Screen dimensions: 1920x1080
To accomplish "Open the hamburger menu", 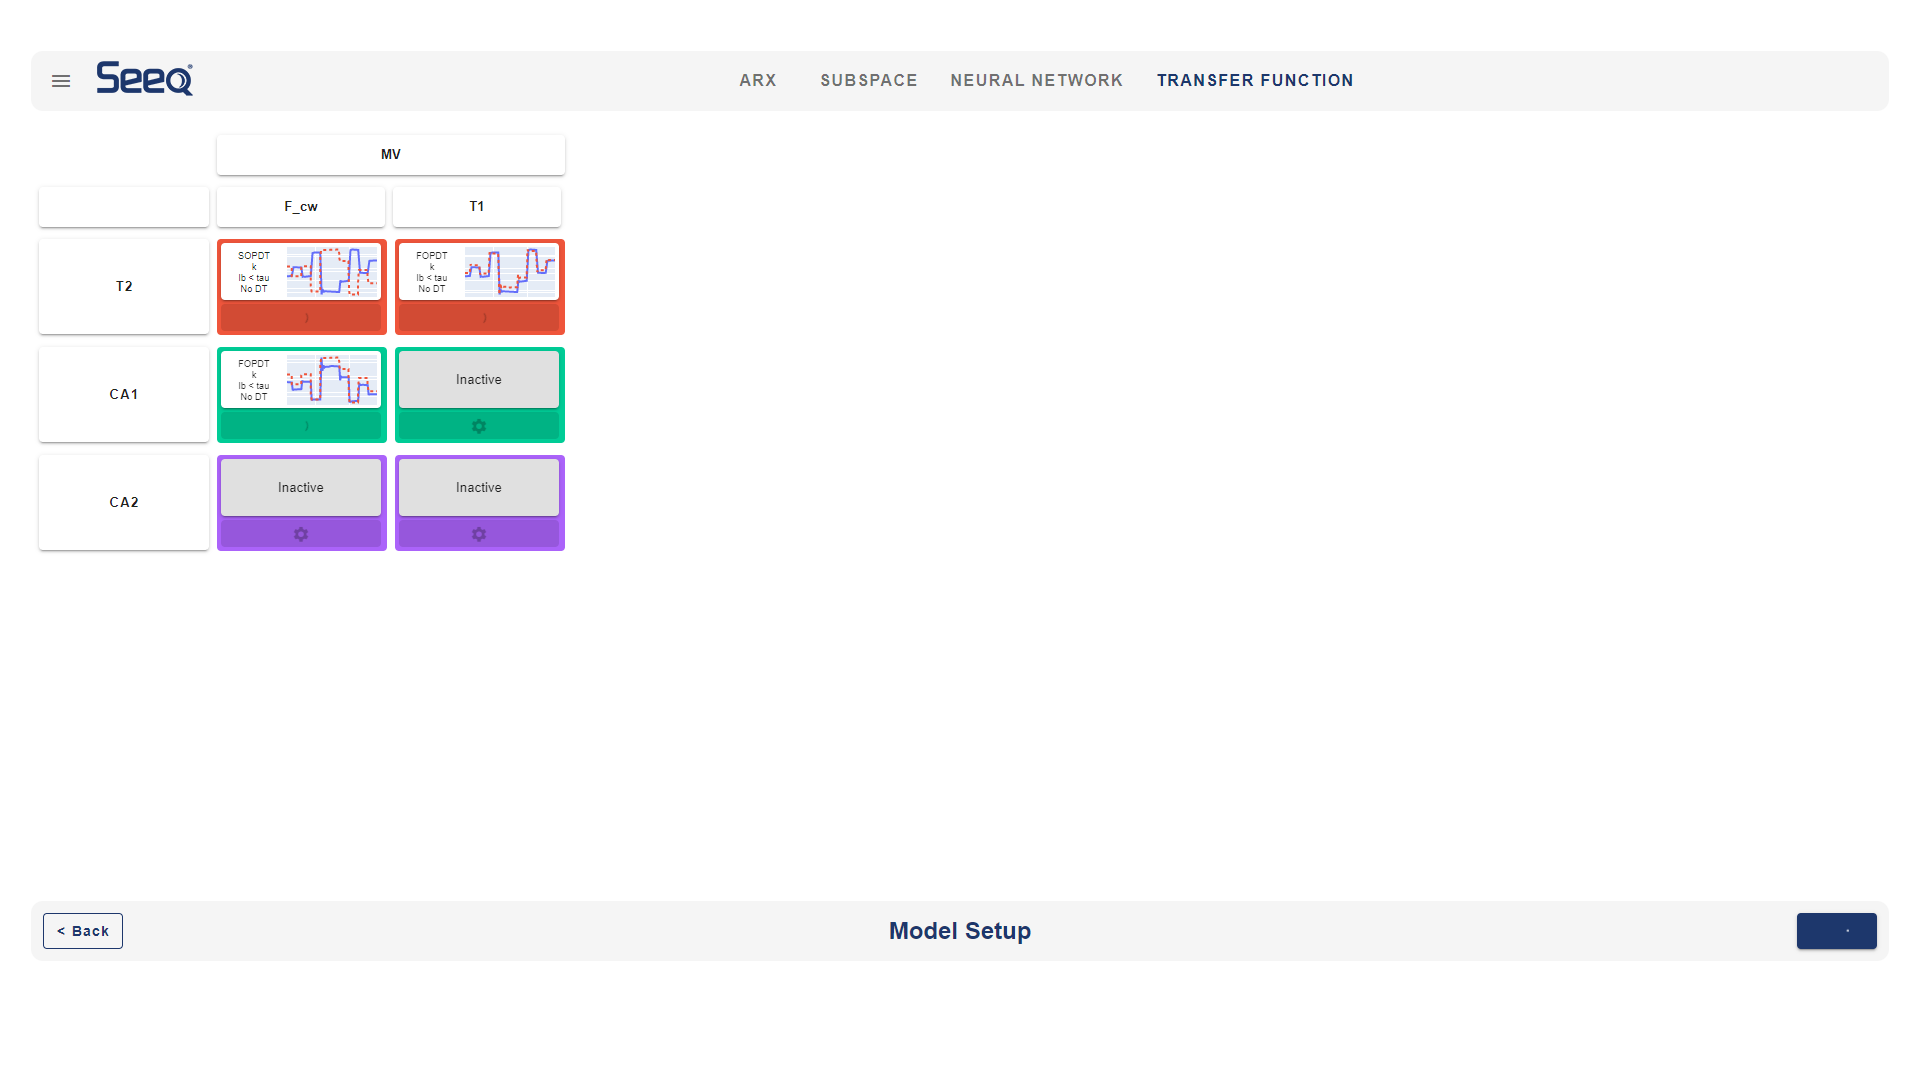I will pos(61,81).
